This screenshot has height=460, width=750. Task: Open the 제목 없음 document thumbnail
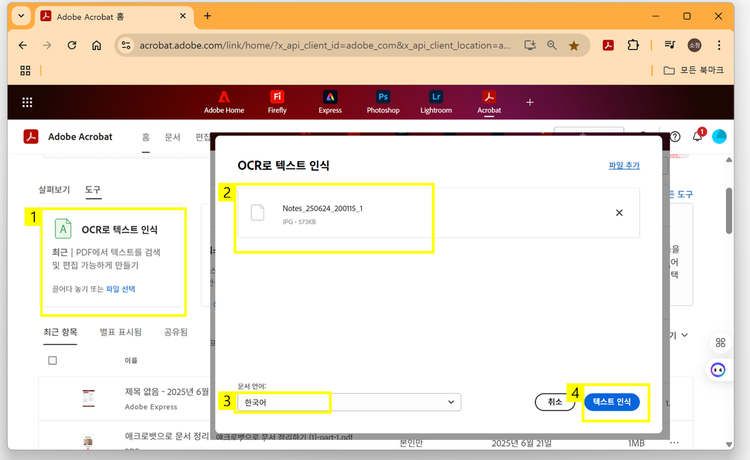tap(88, 398)
